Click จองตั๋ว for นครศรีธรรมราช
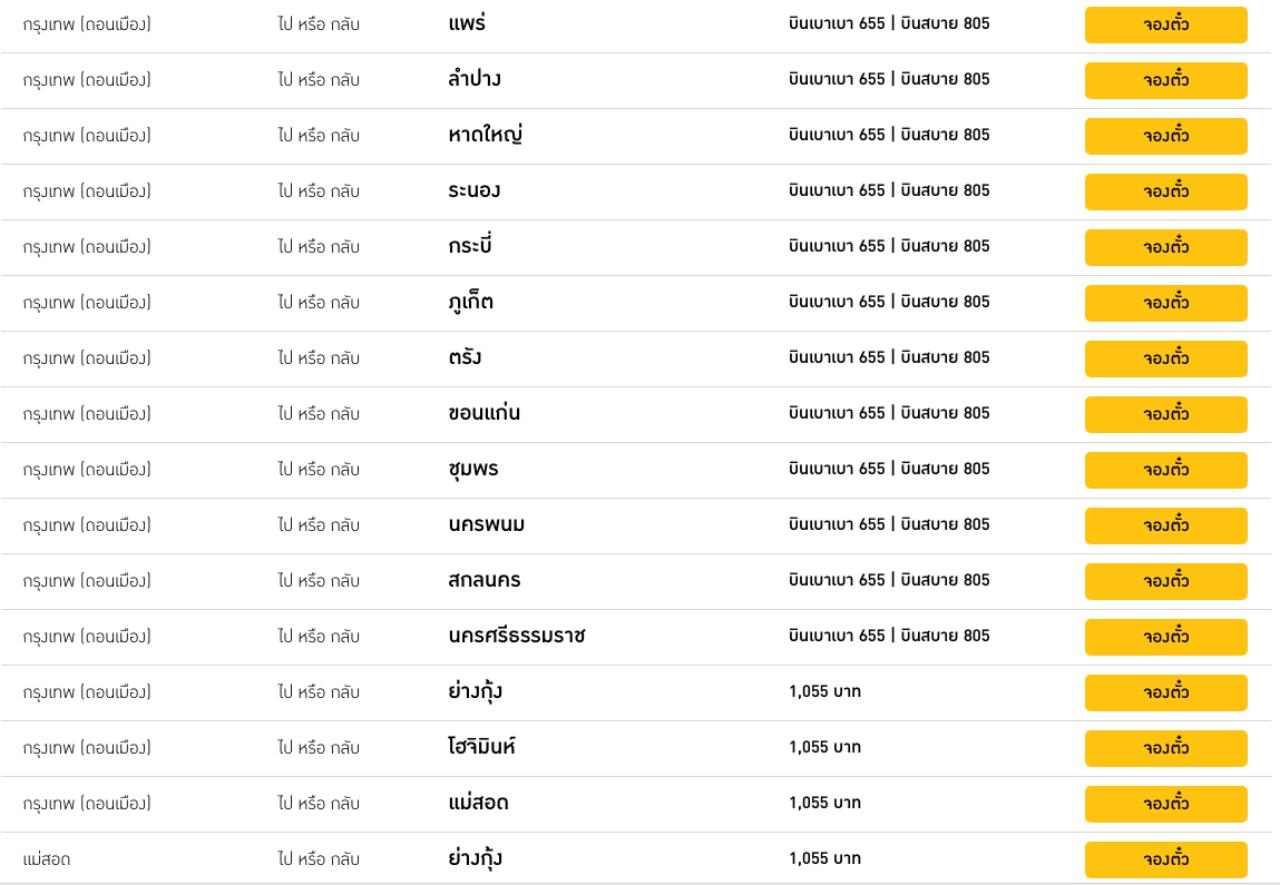Screen dimensions: 1280x885 1166,637
